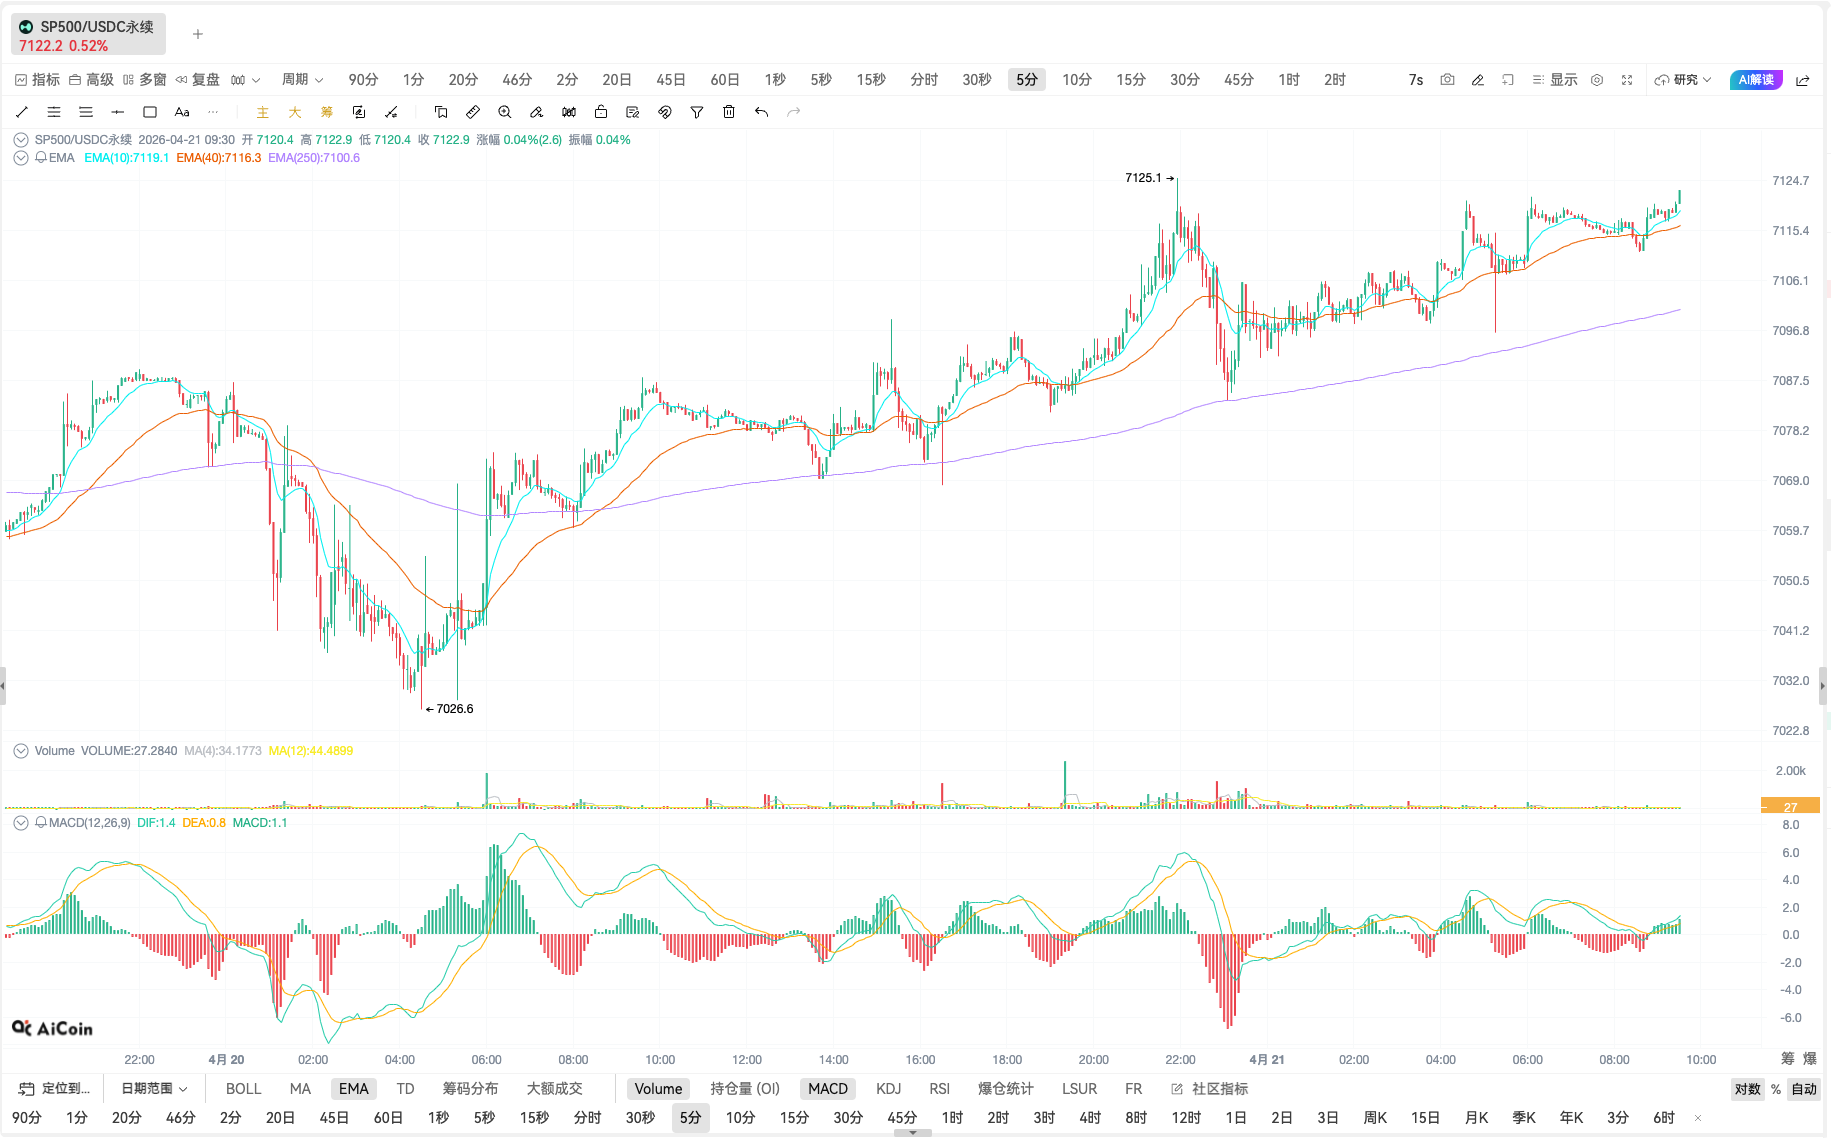
Task: Toggle the MACD indicator off
Action: click(827, 1089)
